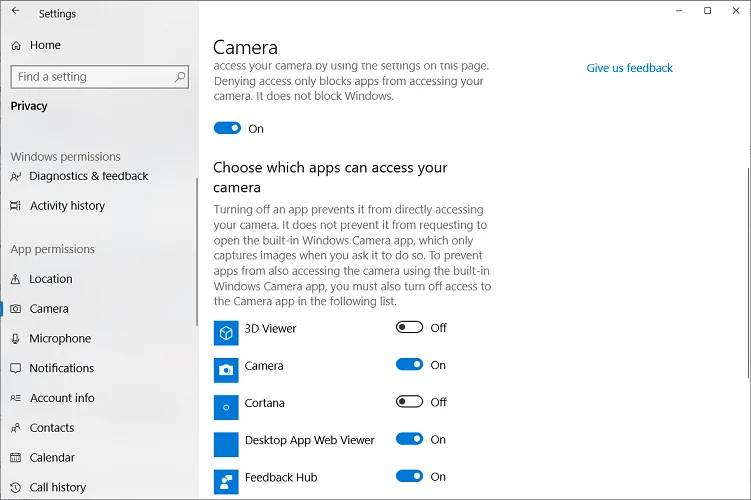Click the Call history clock icon

(x=16, y=488)
